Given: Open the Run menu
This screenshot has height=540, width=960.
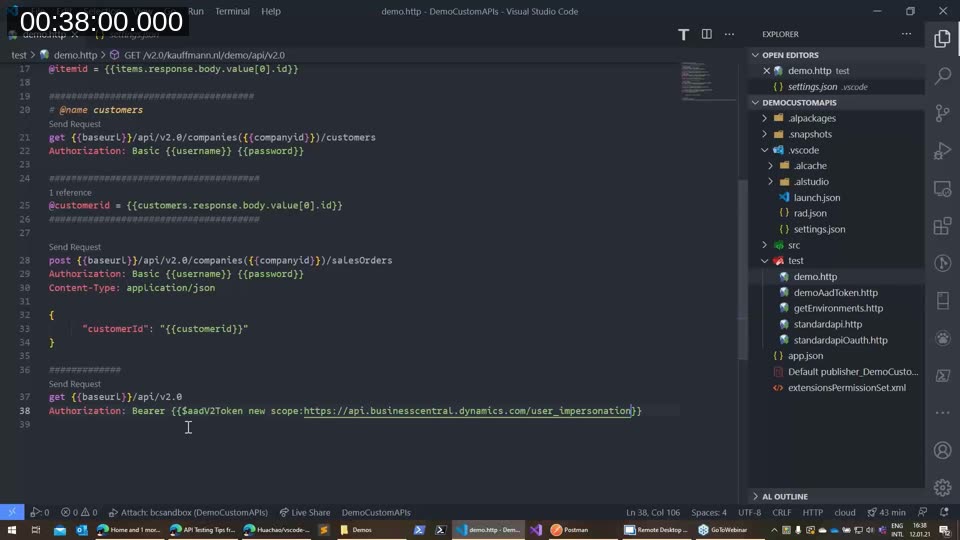Looking at the screenshot, I should point(196,11).
